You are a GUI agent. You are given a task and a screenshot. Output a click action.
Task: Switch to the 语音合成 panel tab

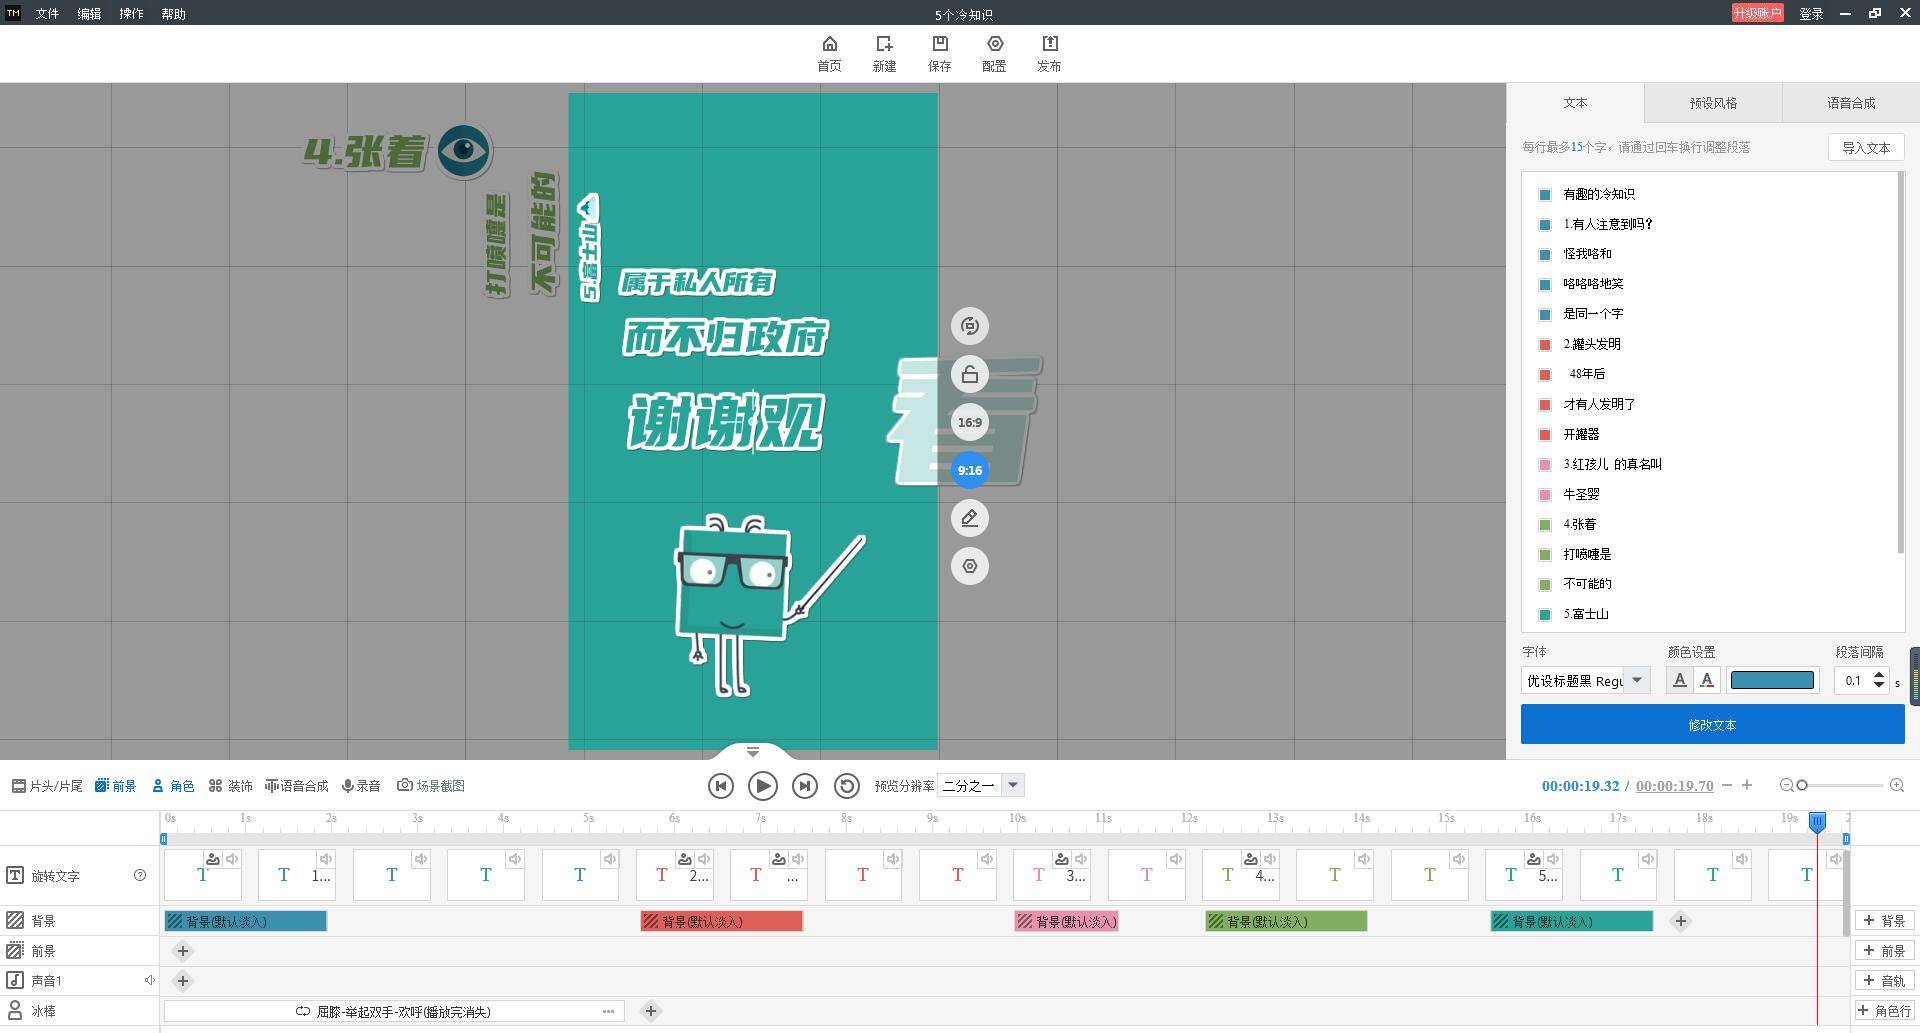click(1851, 103)
